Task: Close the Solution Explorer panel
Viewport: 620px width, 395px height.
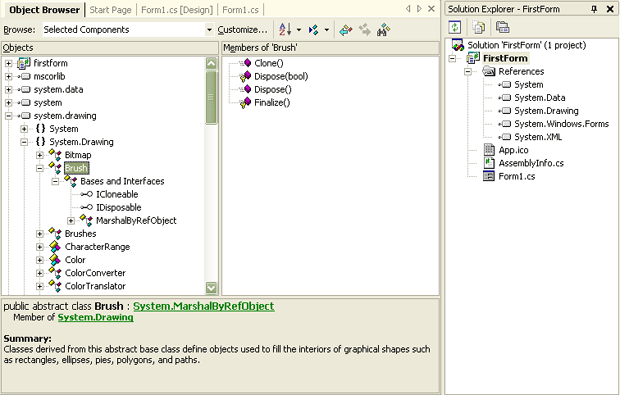Action: (610, 9)
